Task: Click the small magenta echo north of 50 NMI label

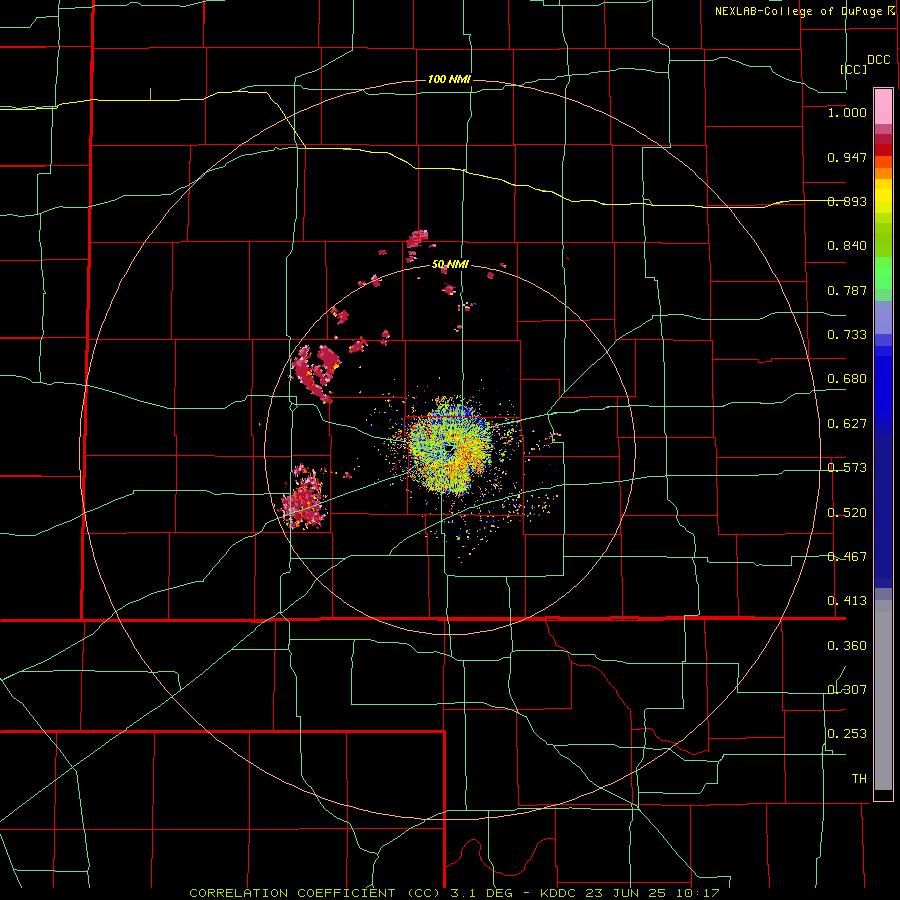Action: [417, 239]
